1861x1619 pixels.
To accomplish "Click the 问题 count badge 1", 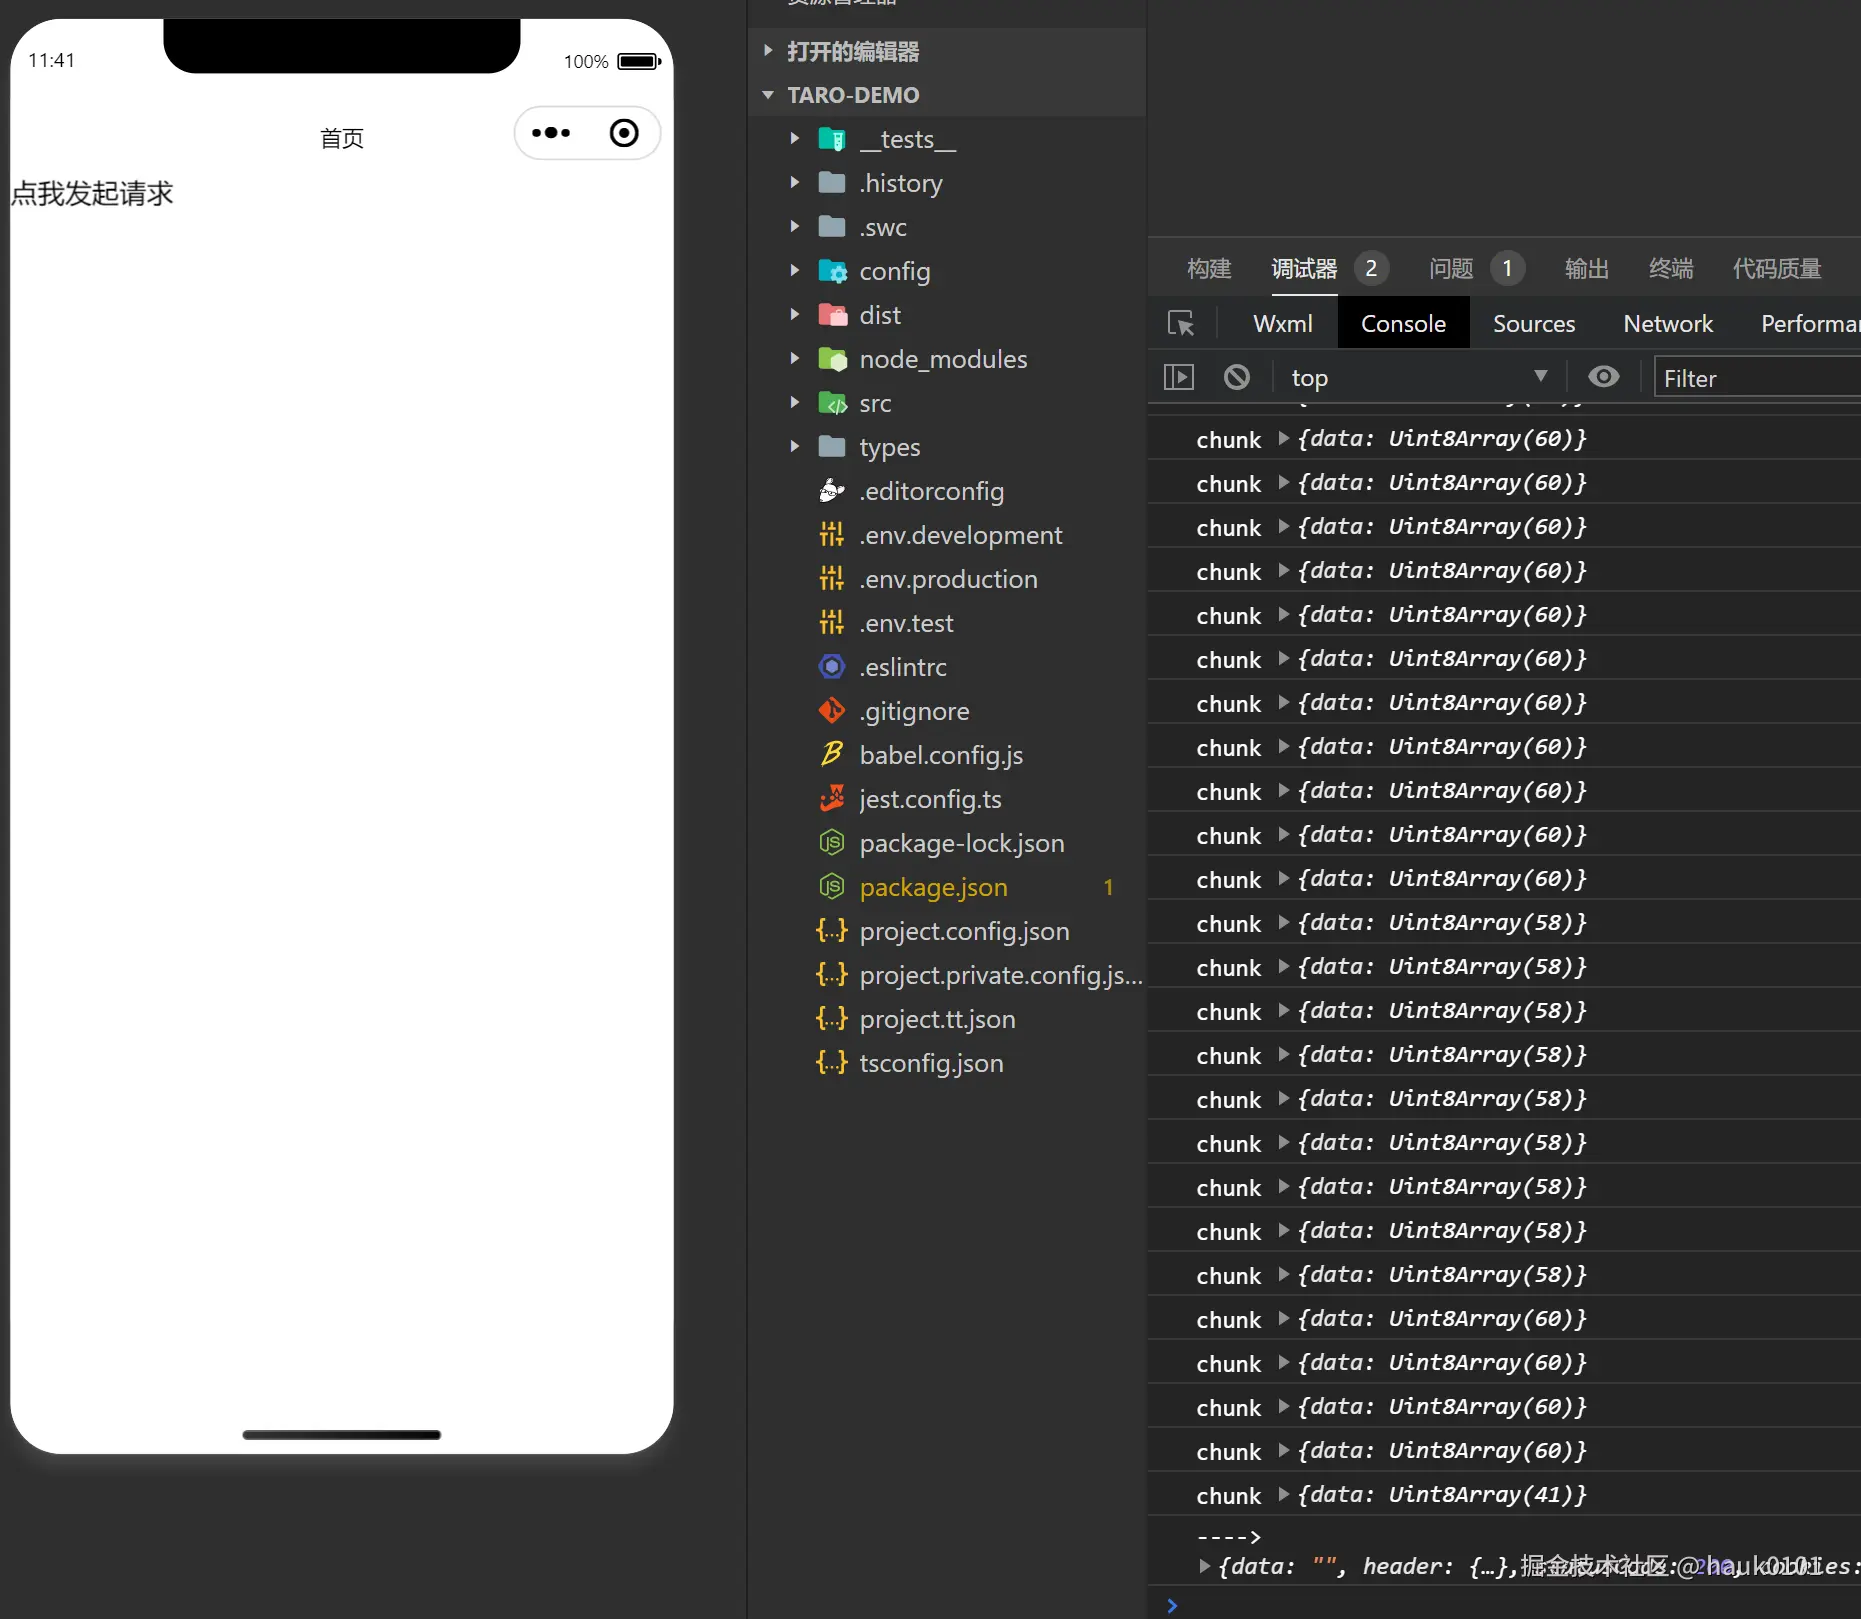I will click(1507, 268).
